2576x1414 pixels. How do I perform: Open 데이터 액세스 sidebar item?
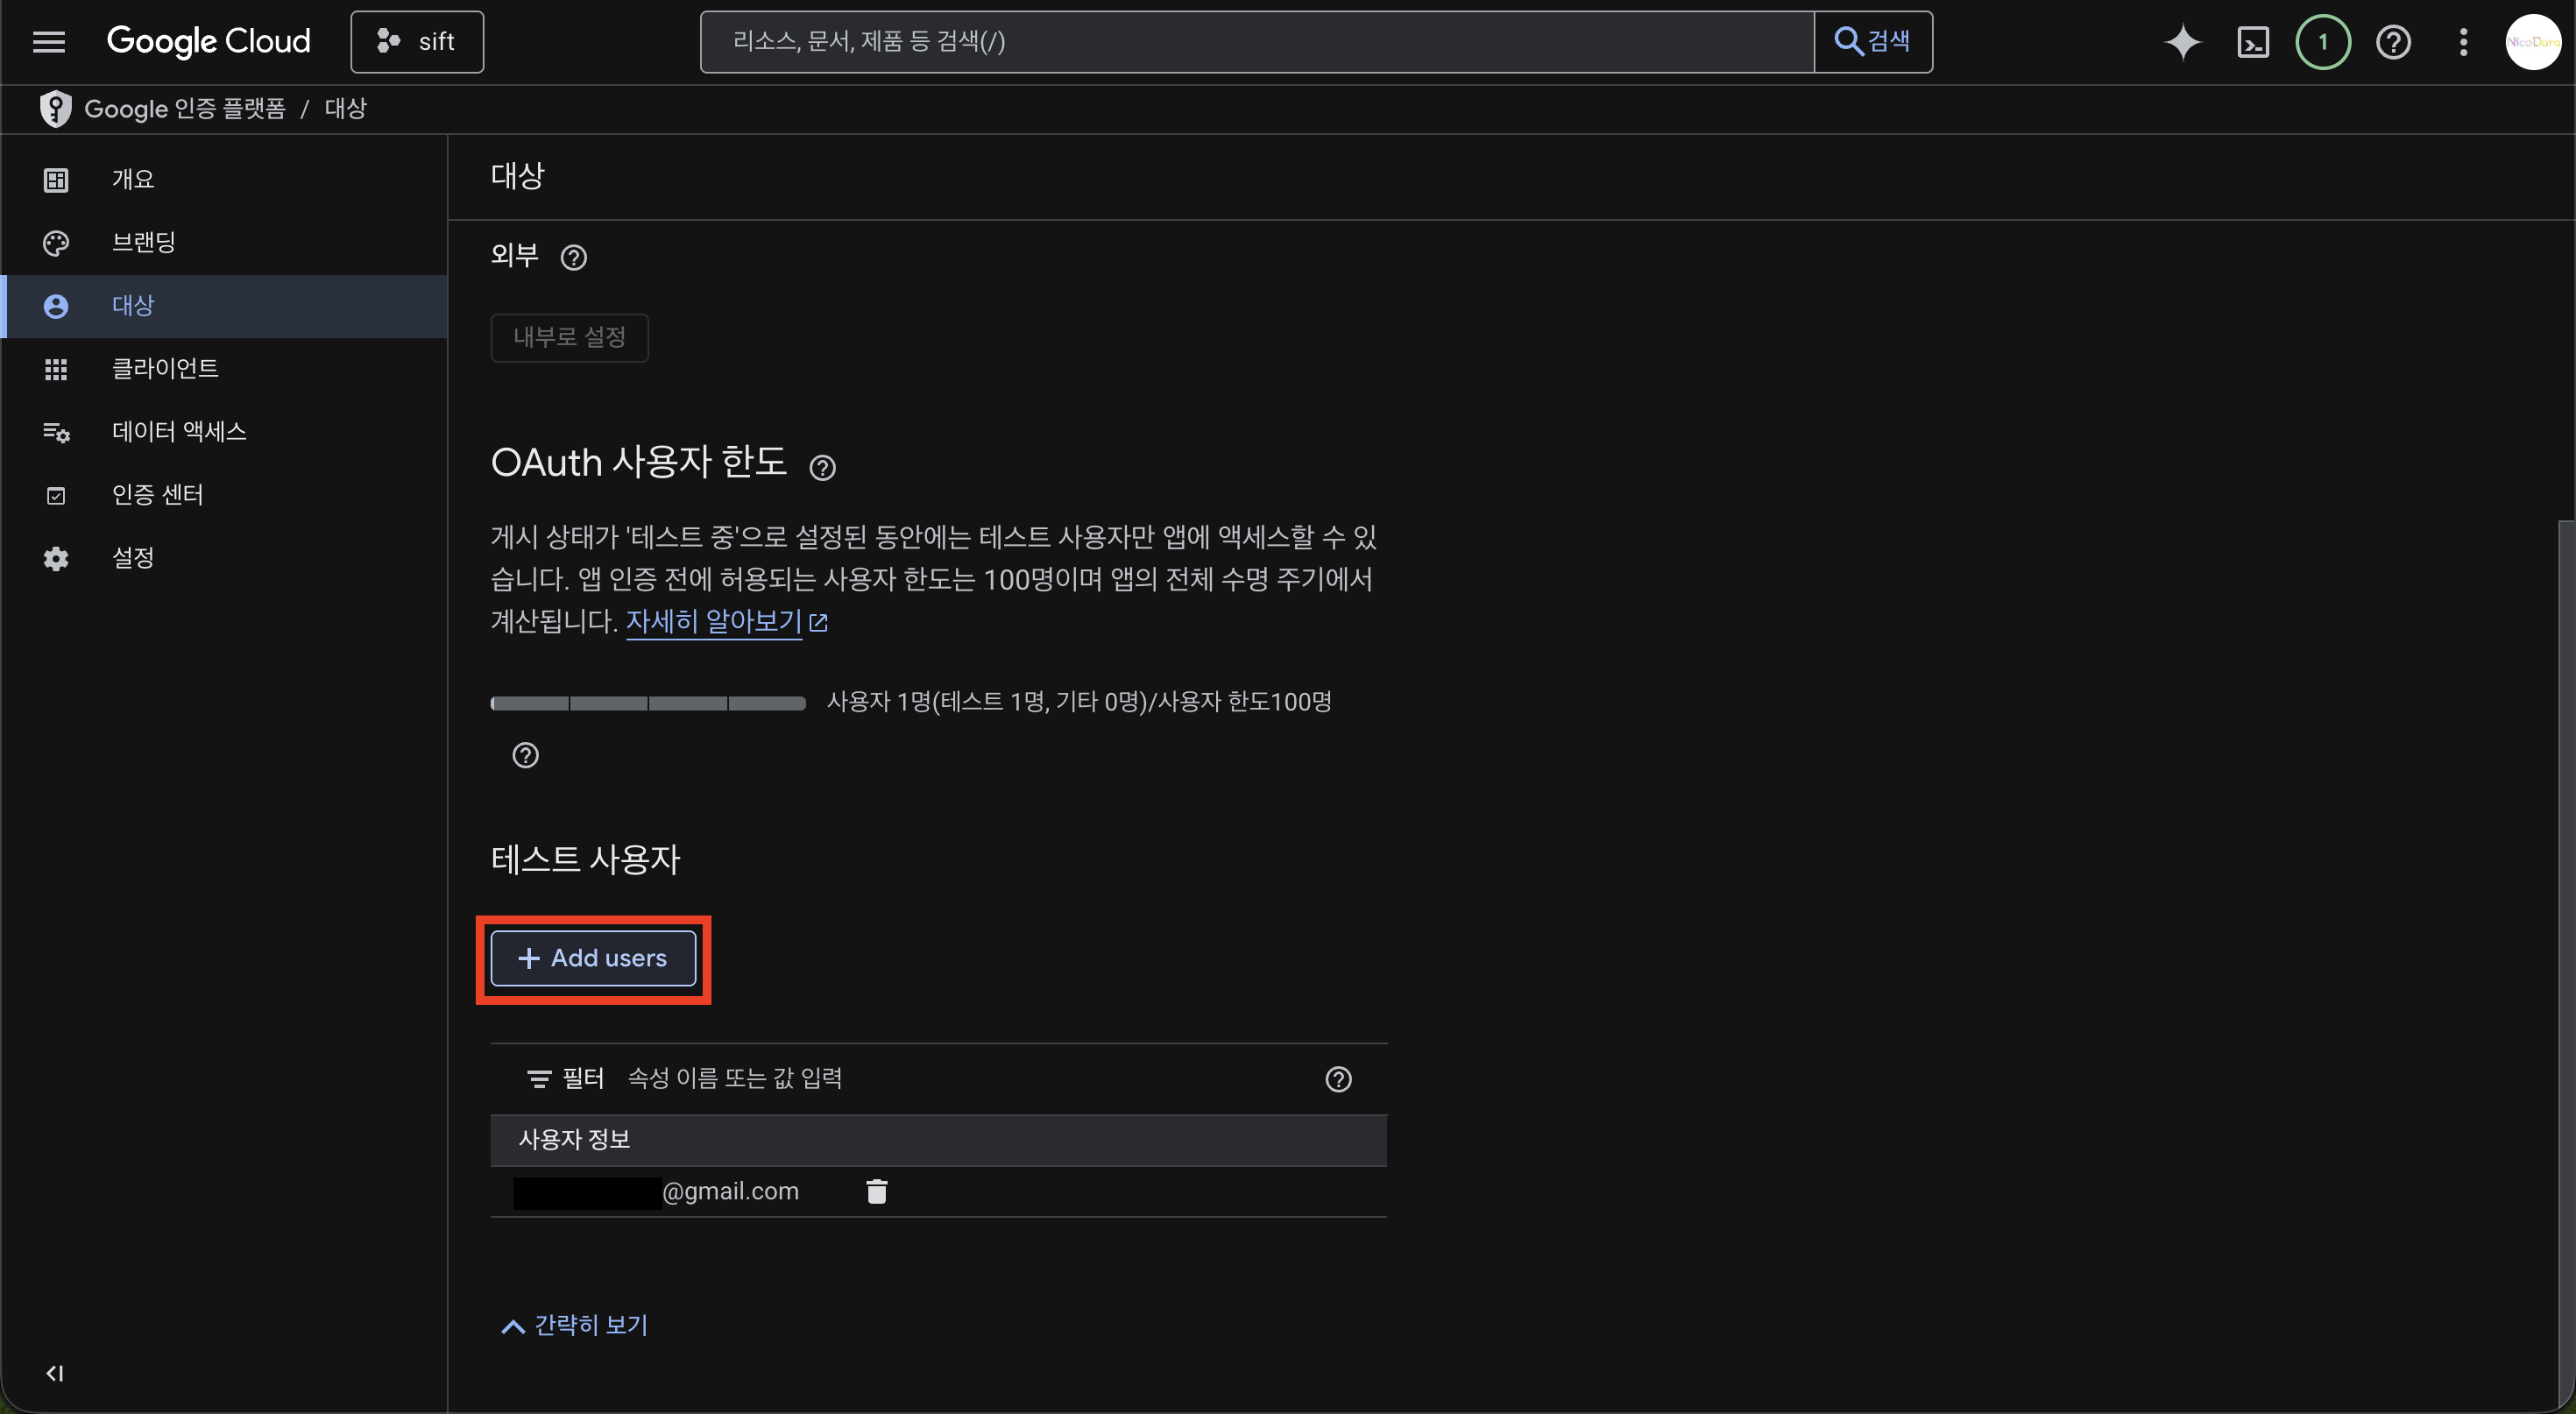pyautogui.click(x=179, y=431)
